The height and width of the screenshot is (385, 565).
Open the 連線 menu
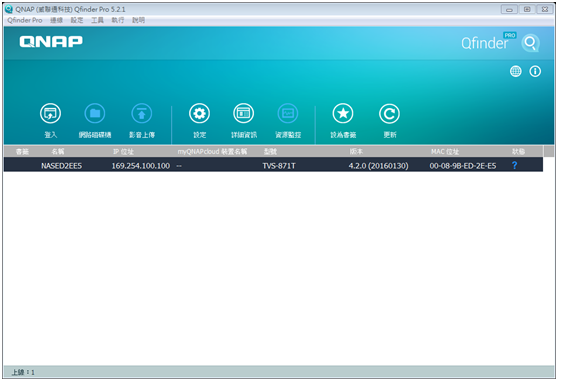click(56, 20)
